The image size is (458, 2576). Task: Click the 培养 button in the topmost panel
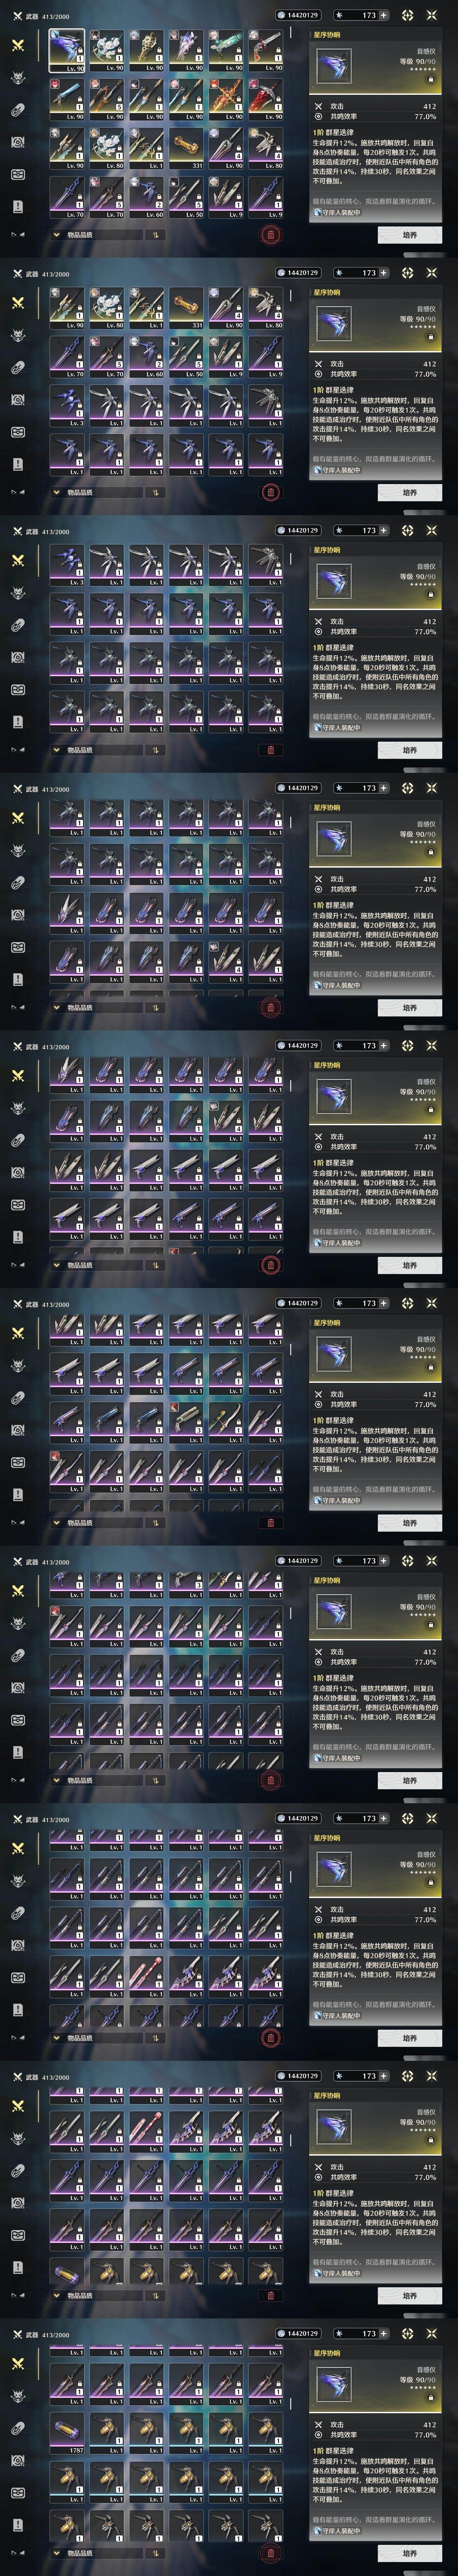pyautogui.click(x=409, y=235)
